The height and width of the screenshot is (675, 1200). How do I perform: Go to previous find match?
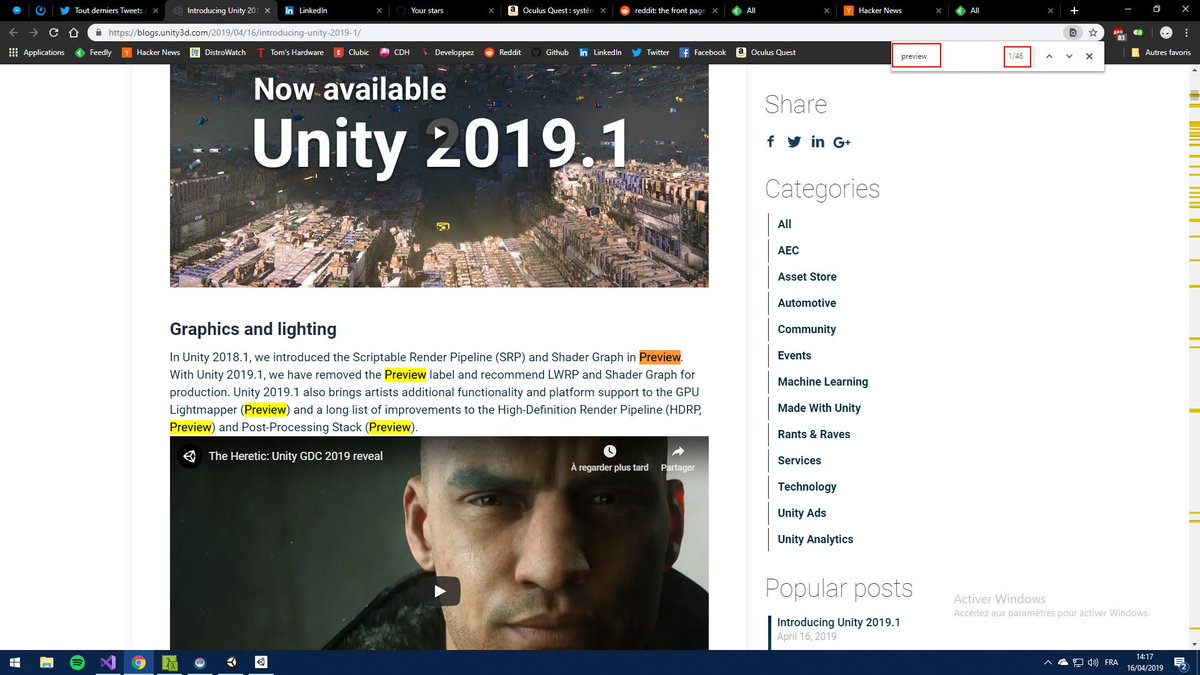coord(1049,57)
